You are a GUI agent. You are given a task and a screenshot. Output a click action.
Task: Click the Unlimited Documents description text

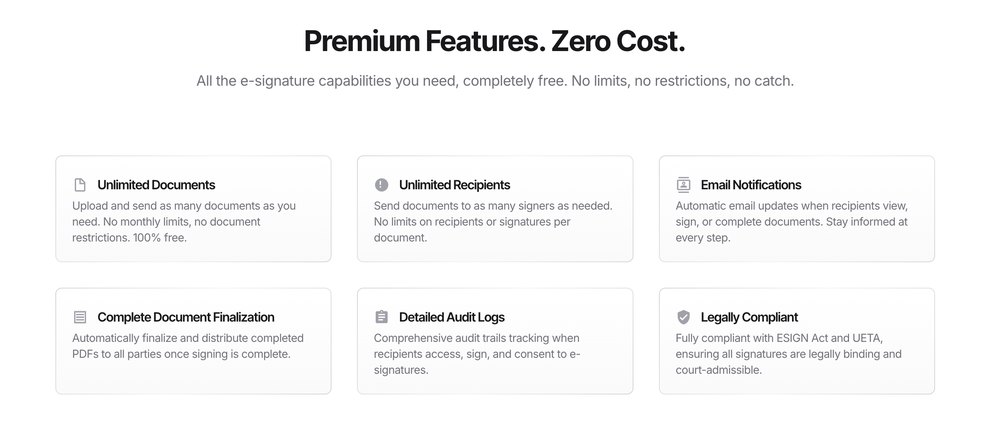184,222
